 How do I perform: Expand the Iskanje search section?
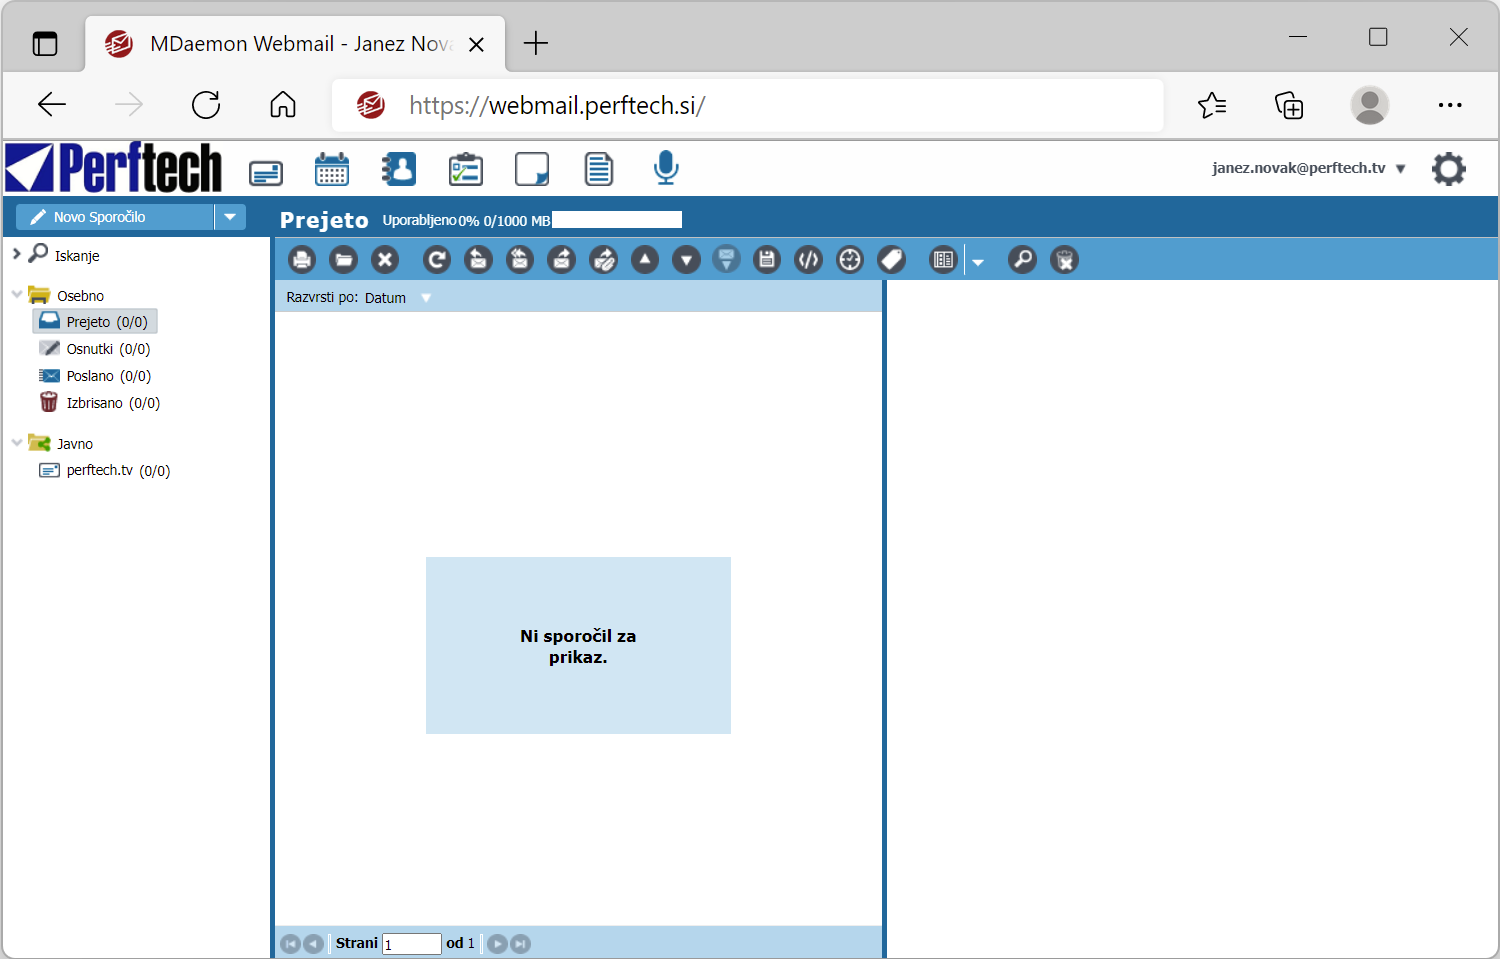coord(16,254)
